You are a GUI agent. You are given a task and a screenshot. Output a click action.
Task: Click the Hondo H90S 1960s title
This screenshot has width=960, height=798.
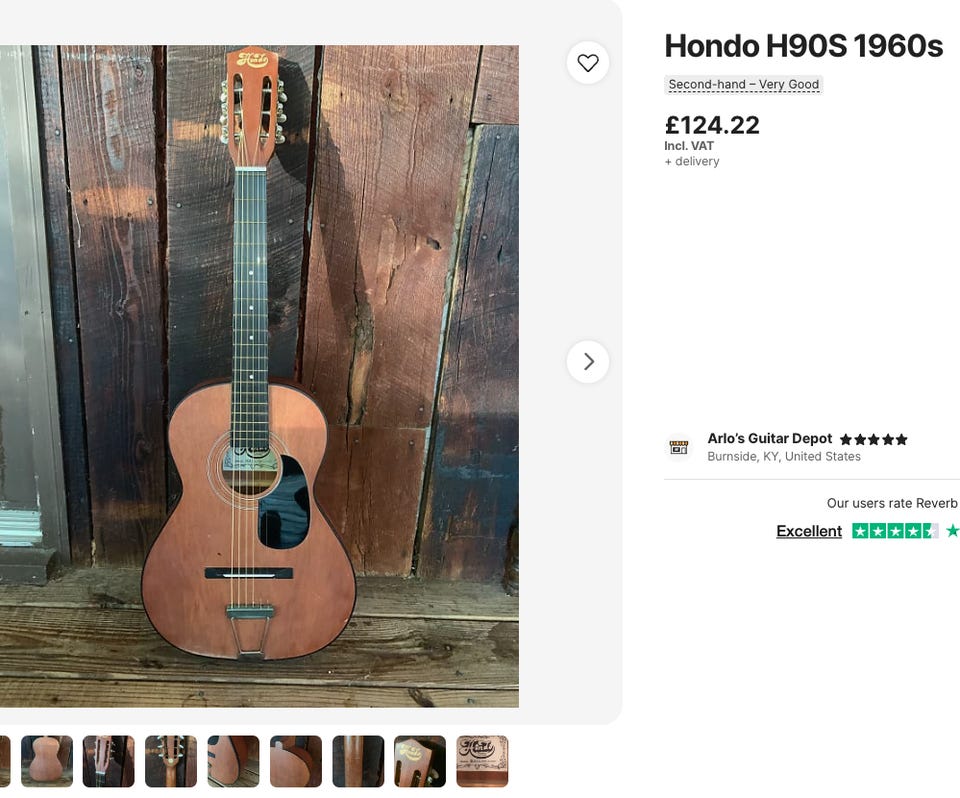[803, 46]
